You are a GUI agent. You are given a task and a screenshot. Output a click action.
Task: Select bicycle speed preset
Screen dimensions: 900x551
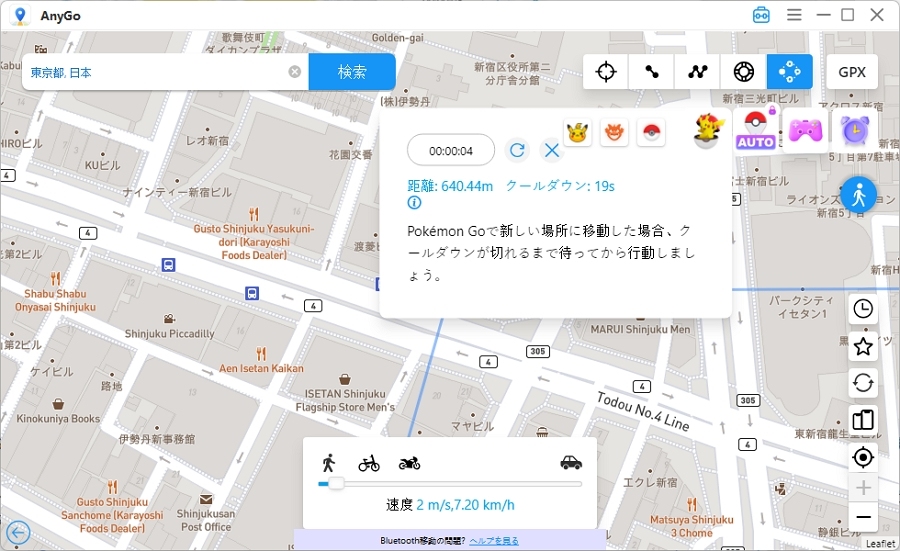pos(369,463)
